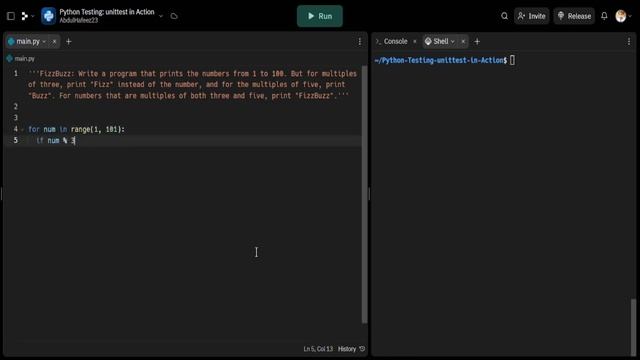Click the shell pane vertical scrollbar

pyautogui.click(x=633, y=327)
